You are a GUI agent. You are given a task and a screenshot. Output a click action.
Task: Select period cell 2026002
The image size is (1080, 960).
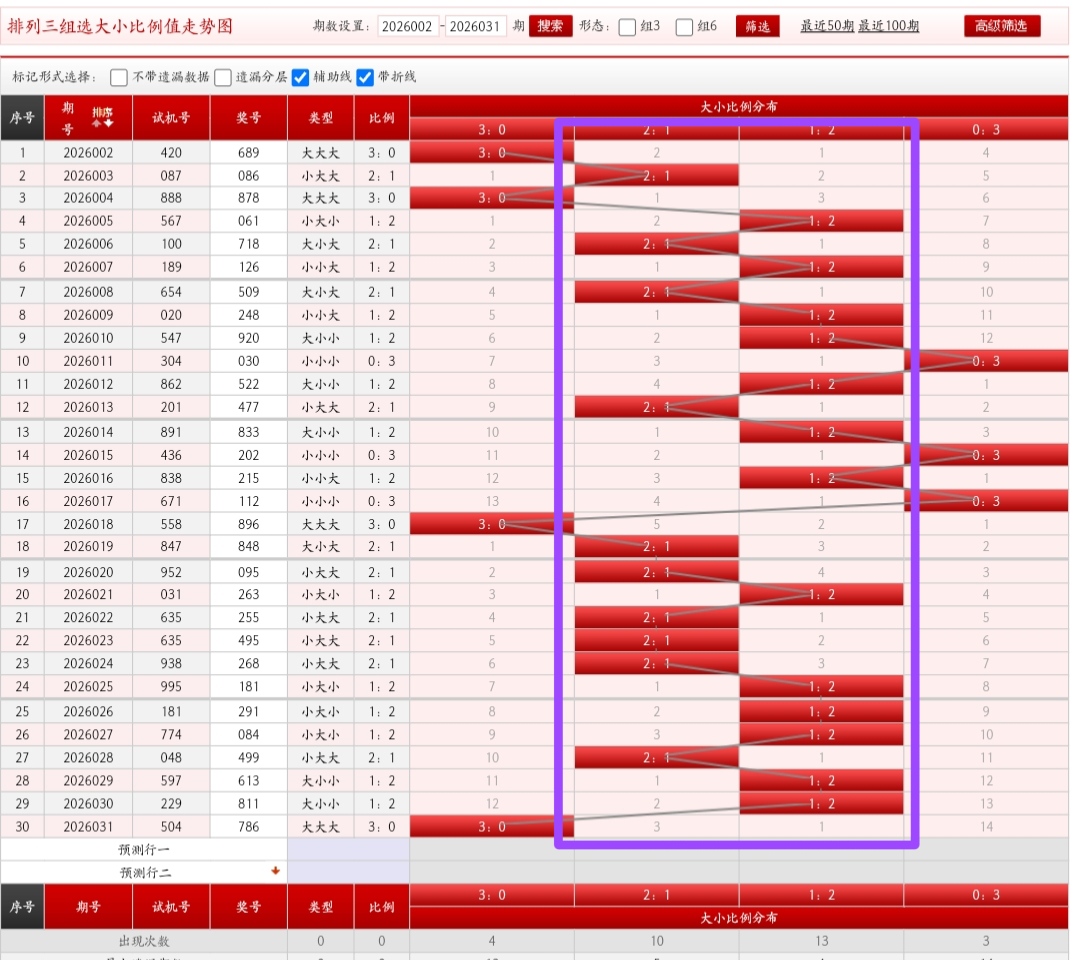point(88,153)
